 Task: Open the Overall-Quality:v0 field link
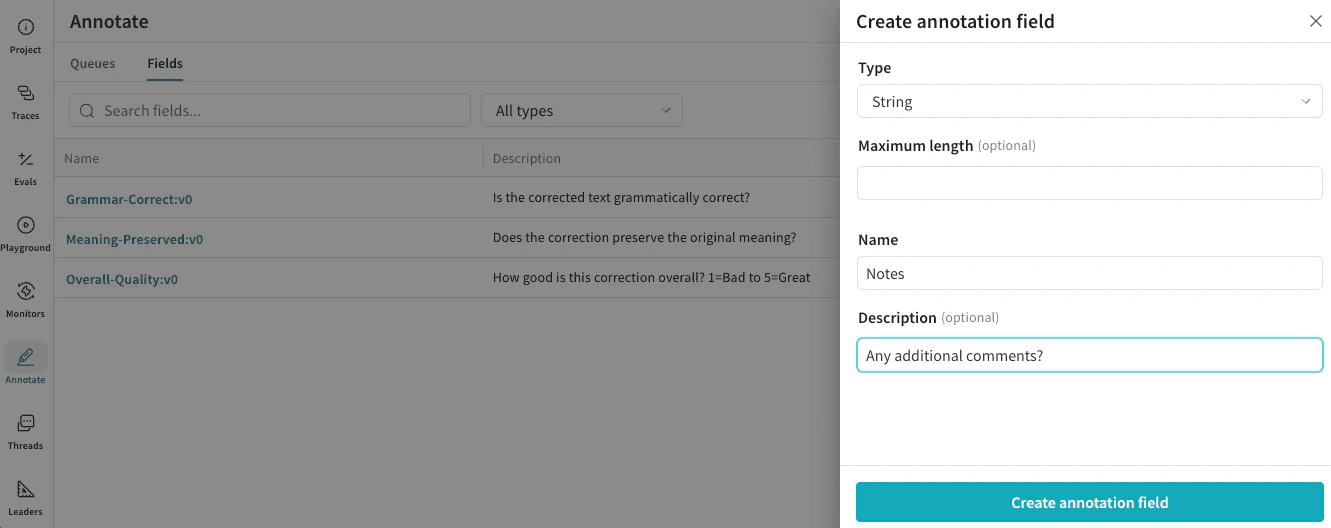coord(122,279)
